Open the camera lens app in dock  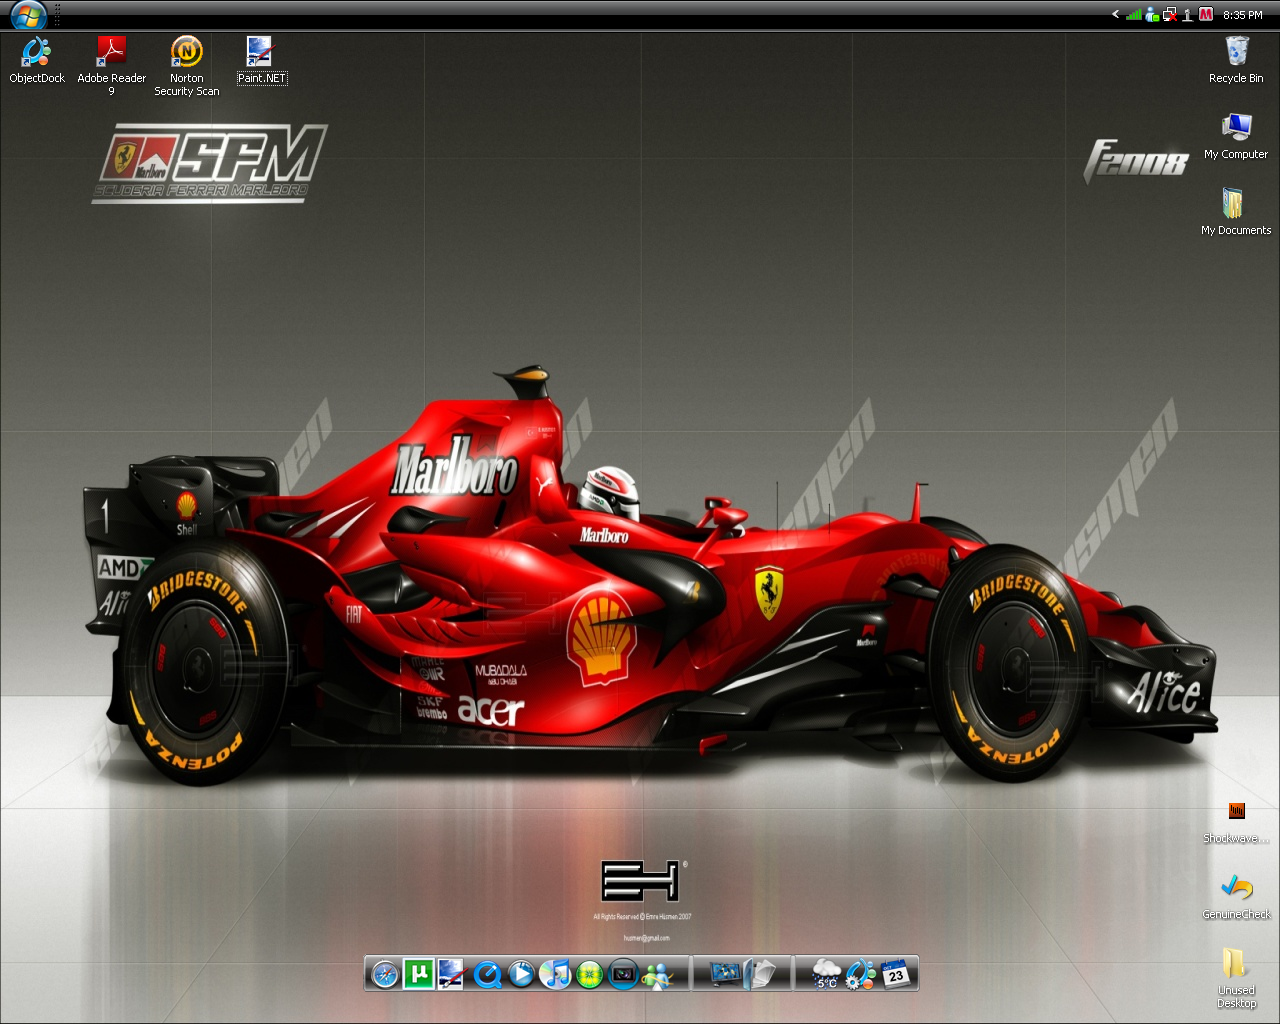(x=623, y=974)
